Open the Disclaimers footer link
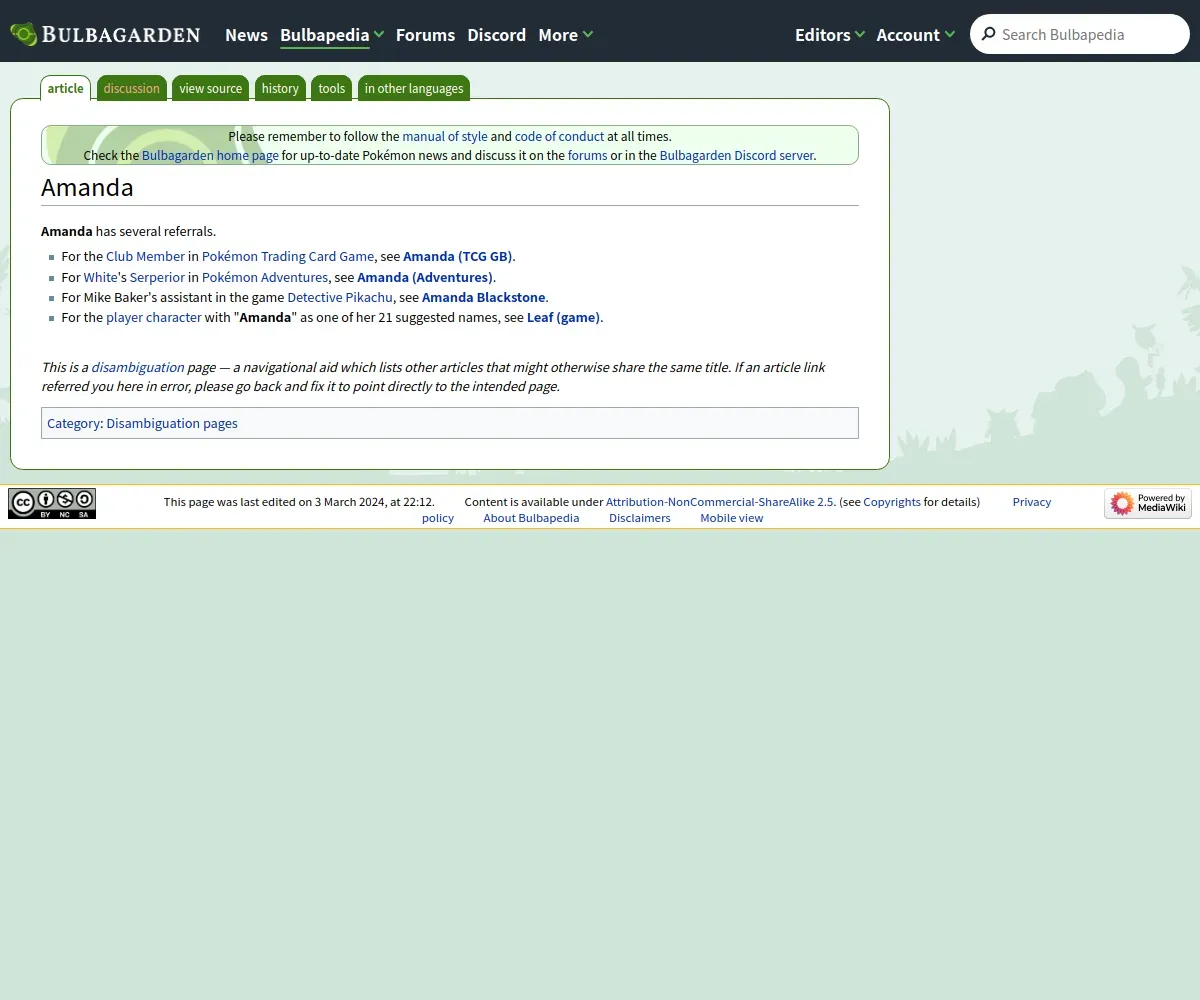Image resolution: width=1200 pixels, height=1000 pixels. coord(639,518)
